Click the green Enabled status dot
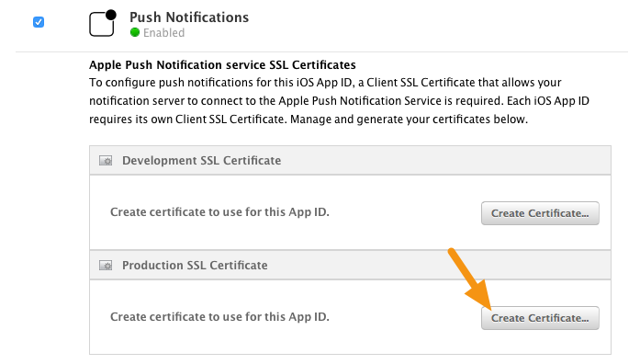 [135, 33]
